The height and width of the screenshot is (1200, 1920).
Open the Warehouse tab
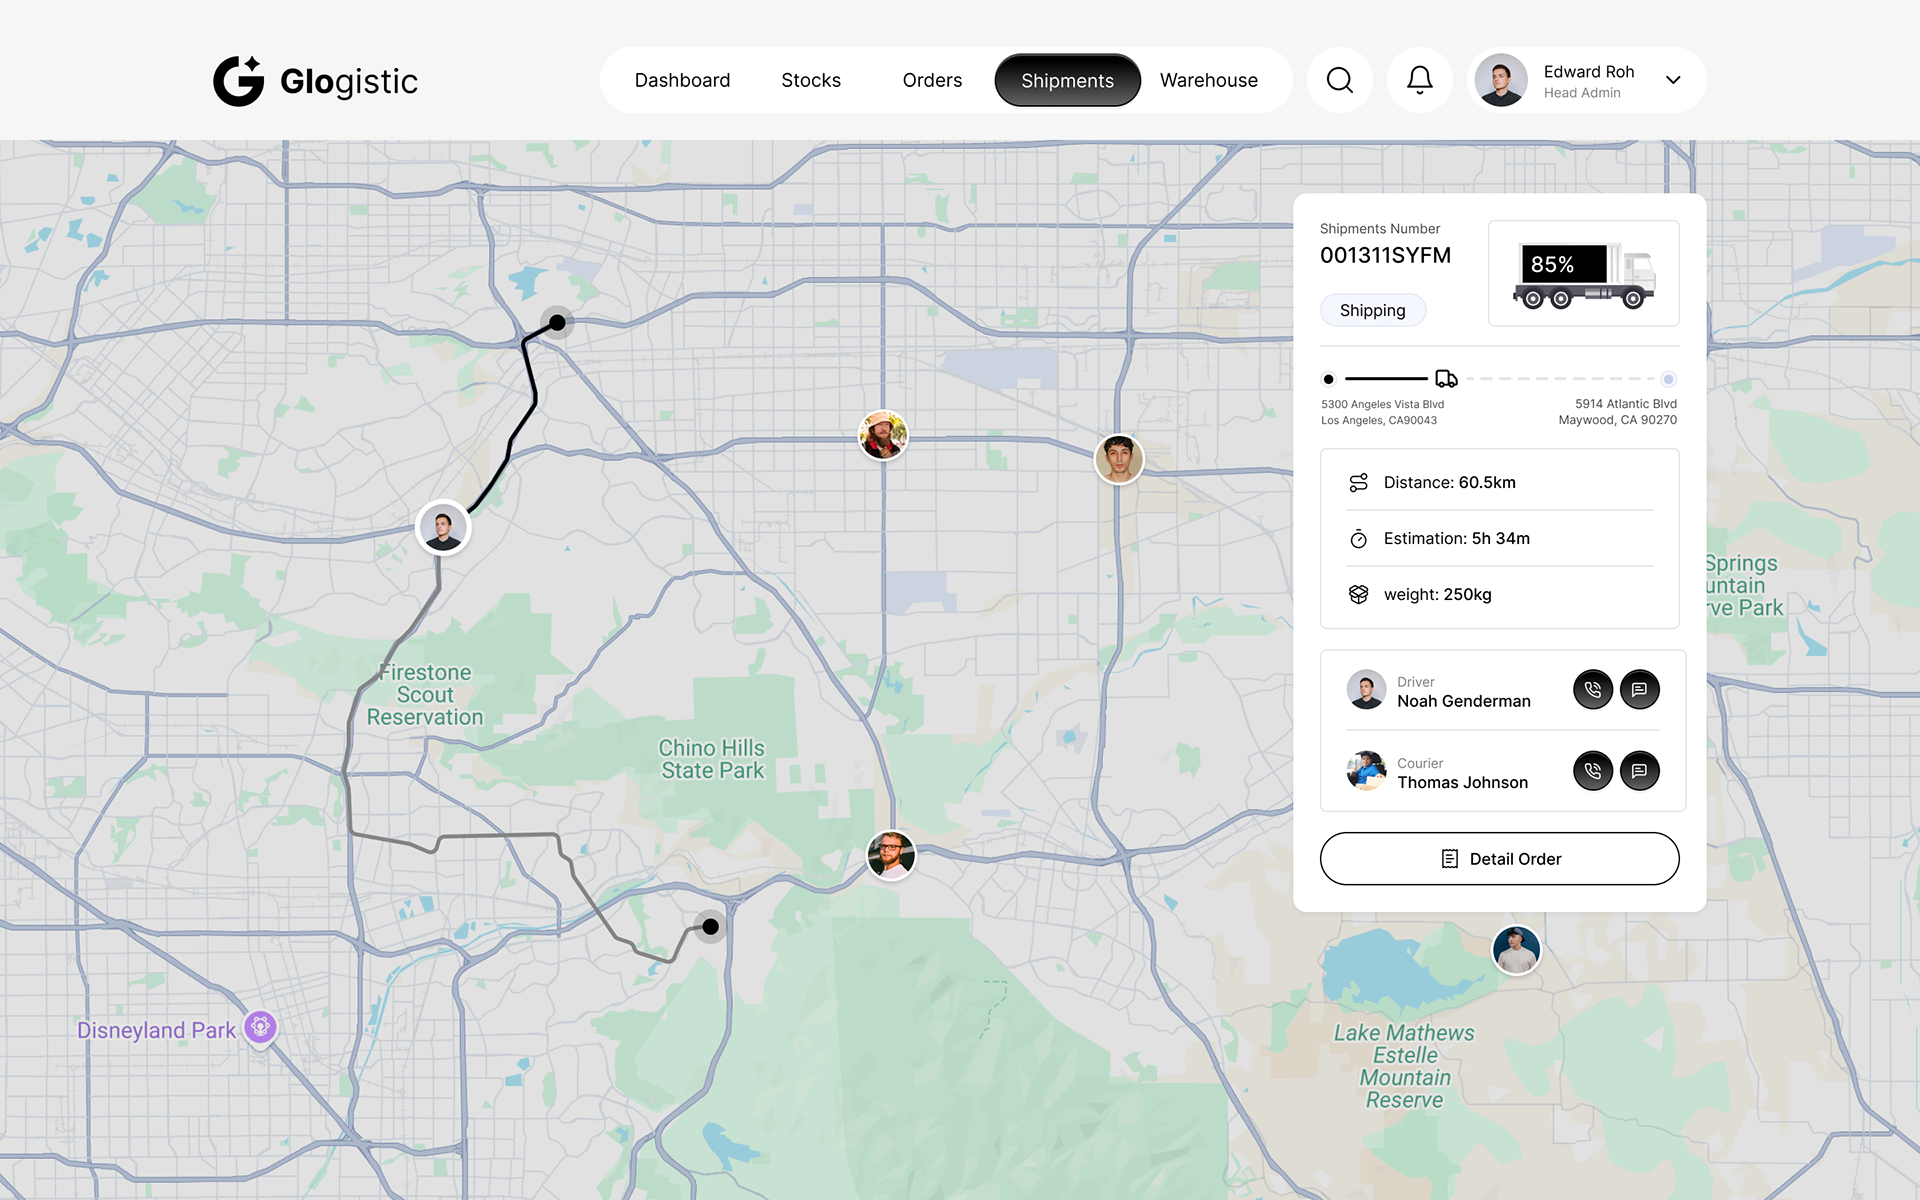click(x=1208, y=80)
